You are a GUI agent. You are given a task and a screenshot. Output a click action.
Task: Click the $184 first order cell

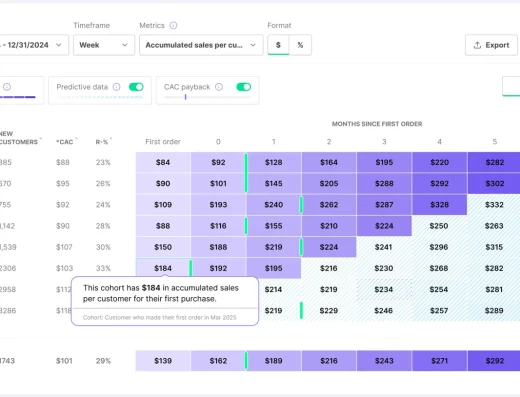tap(163, 268)
